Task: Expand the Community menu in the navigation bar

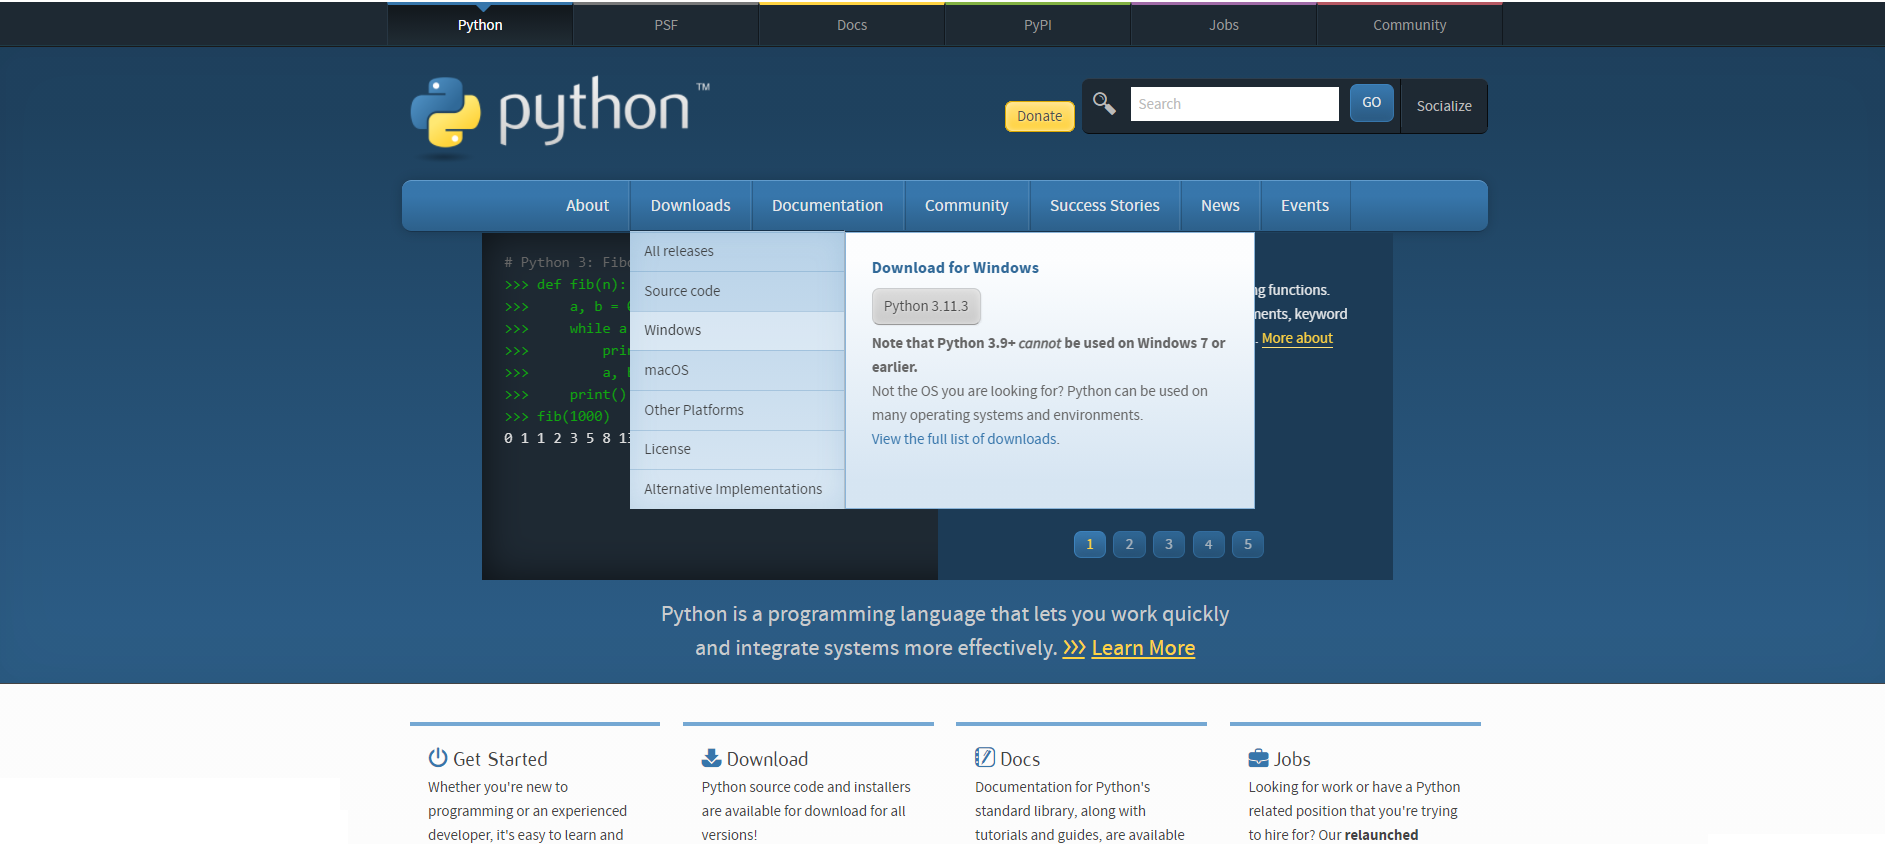Action: (966, 205)
